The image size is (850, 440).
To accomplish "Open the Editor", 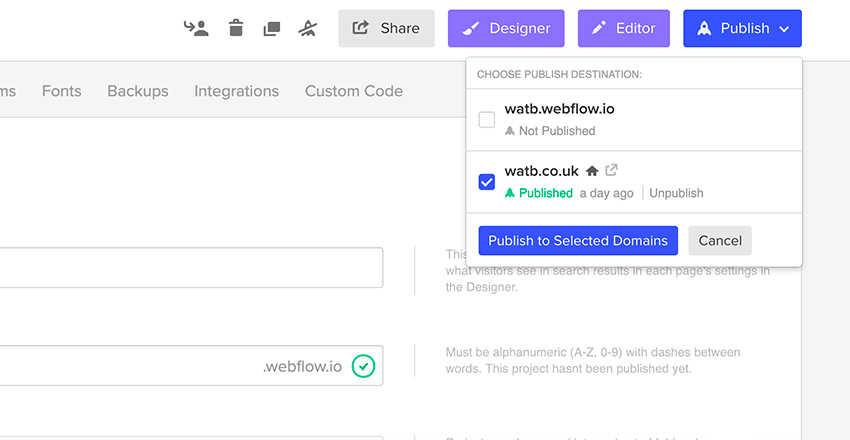I will pyautogui.click(x=623, y=28).
